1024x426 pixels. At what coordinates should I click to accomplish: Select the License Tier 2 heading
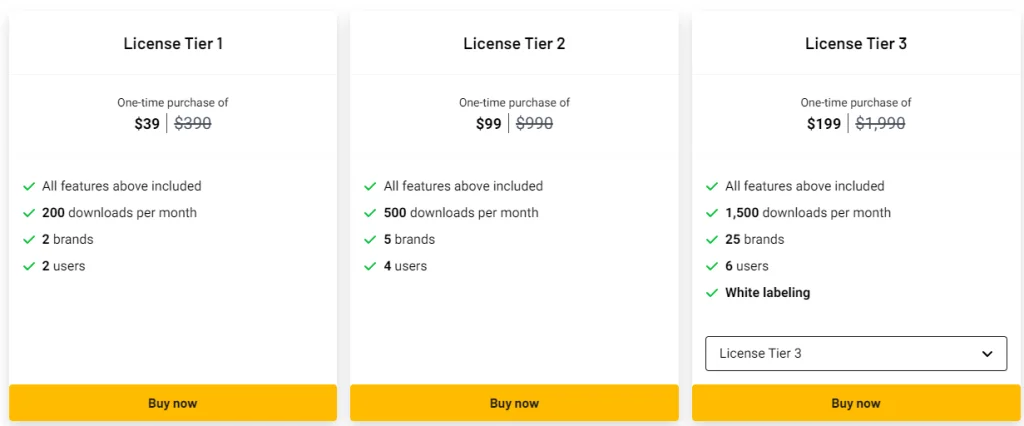(x=514, y=44)
